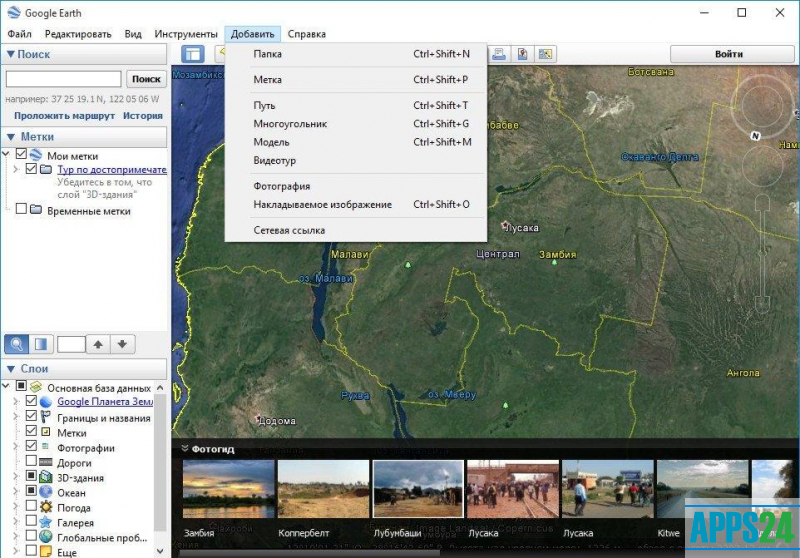Click the Temporary Places folder icon
Screen dimensions: 800x558
(x=36, y=210)
